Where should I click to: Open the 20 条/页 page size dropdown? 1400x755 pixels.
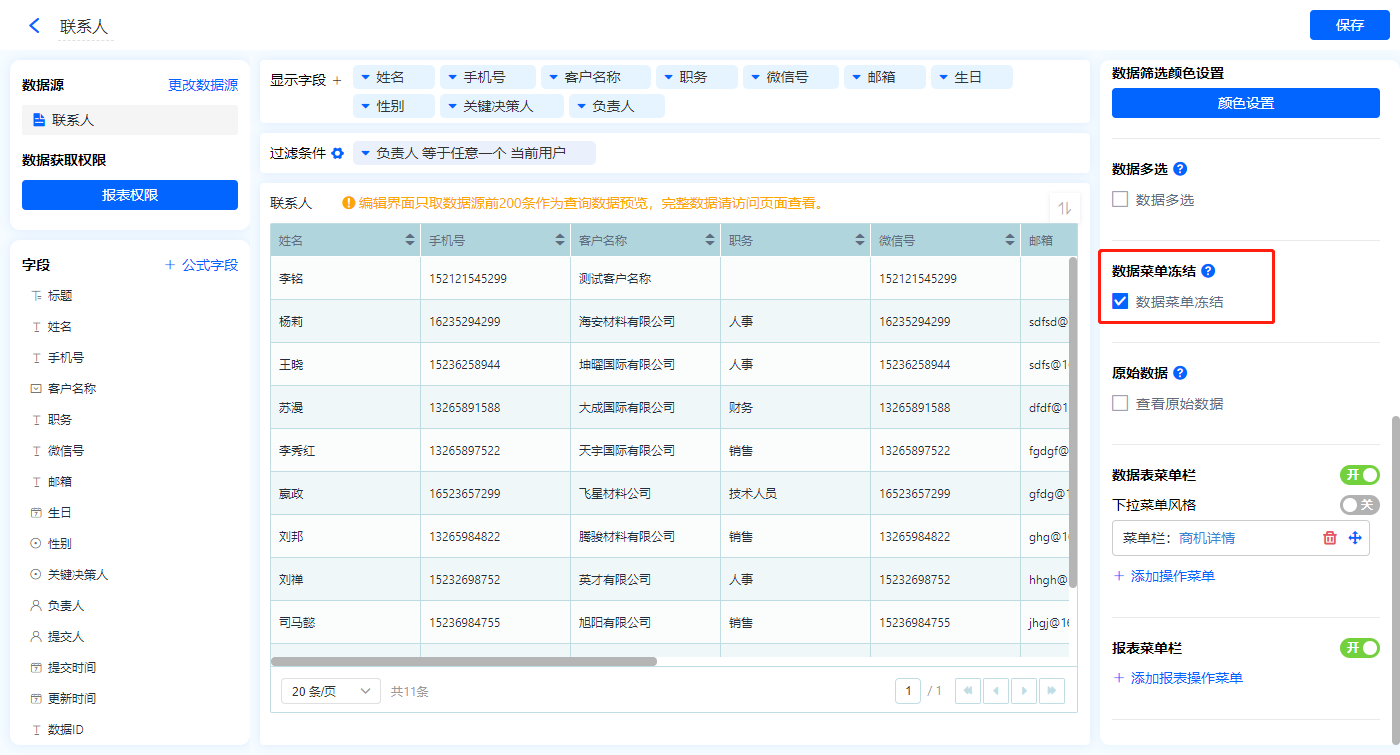[x=331, y=691]
